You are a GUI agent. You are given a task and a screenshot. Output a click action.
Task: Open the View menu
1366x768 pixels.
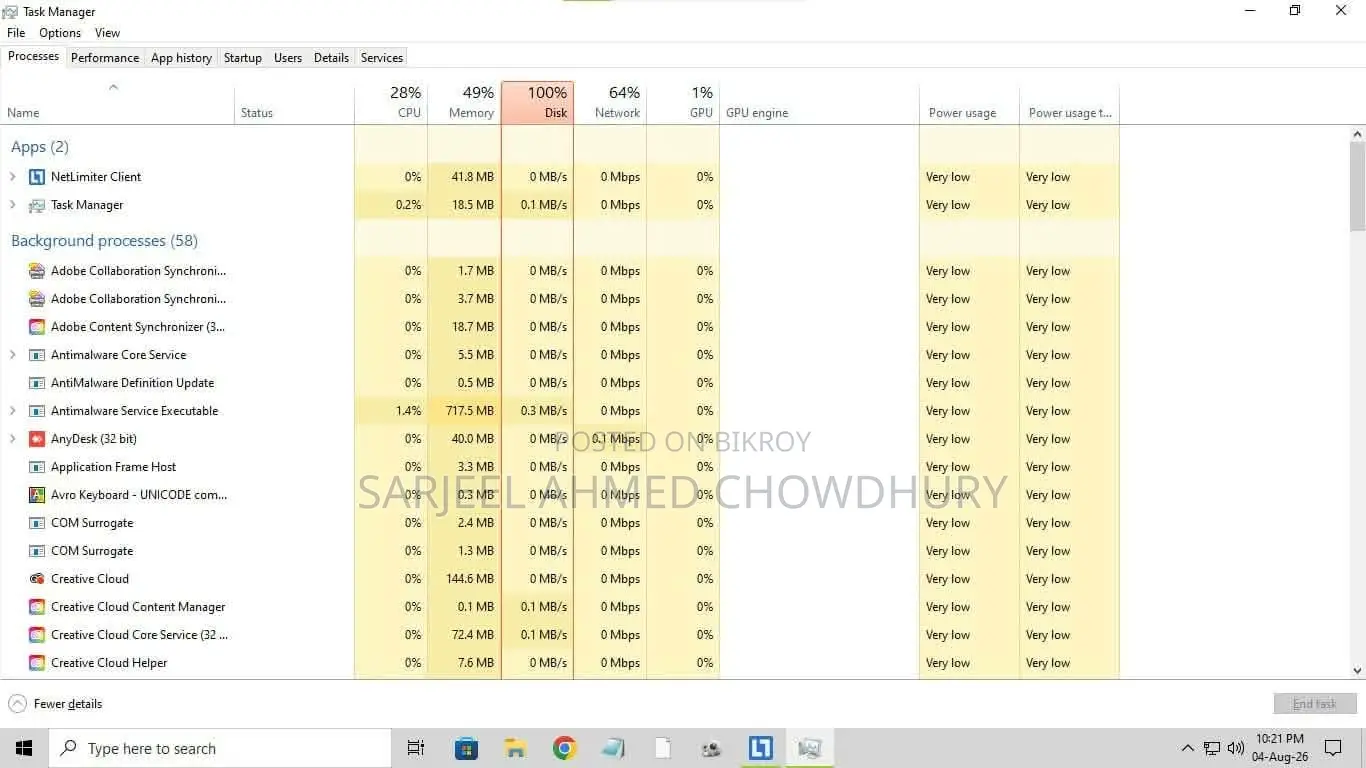pos(108,33)
